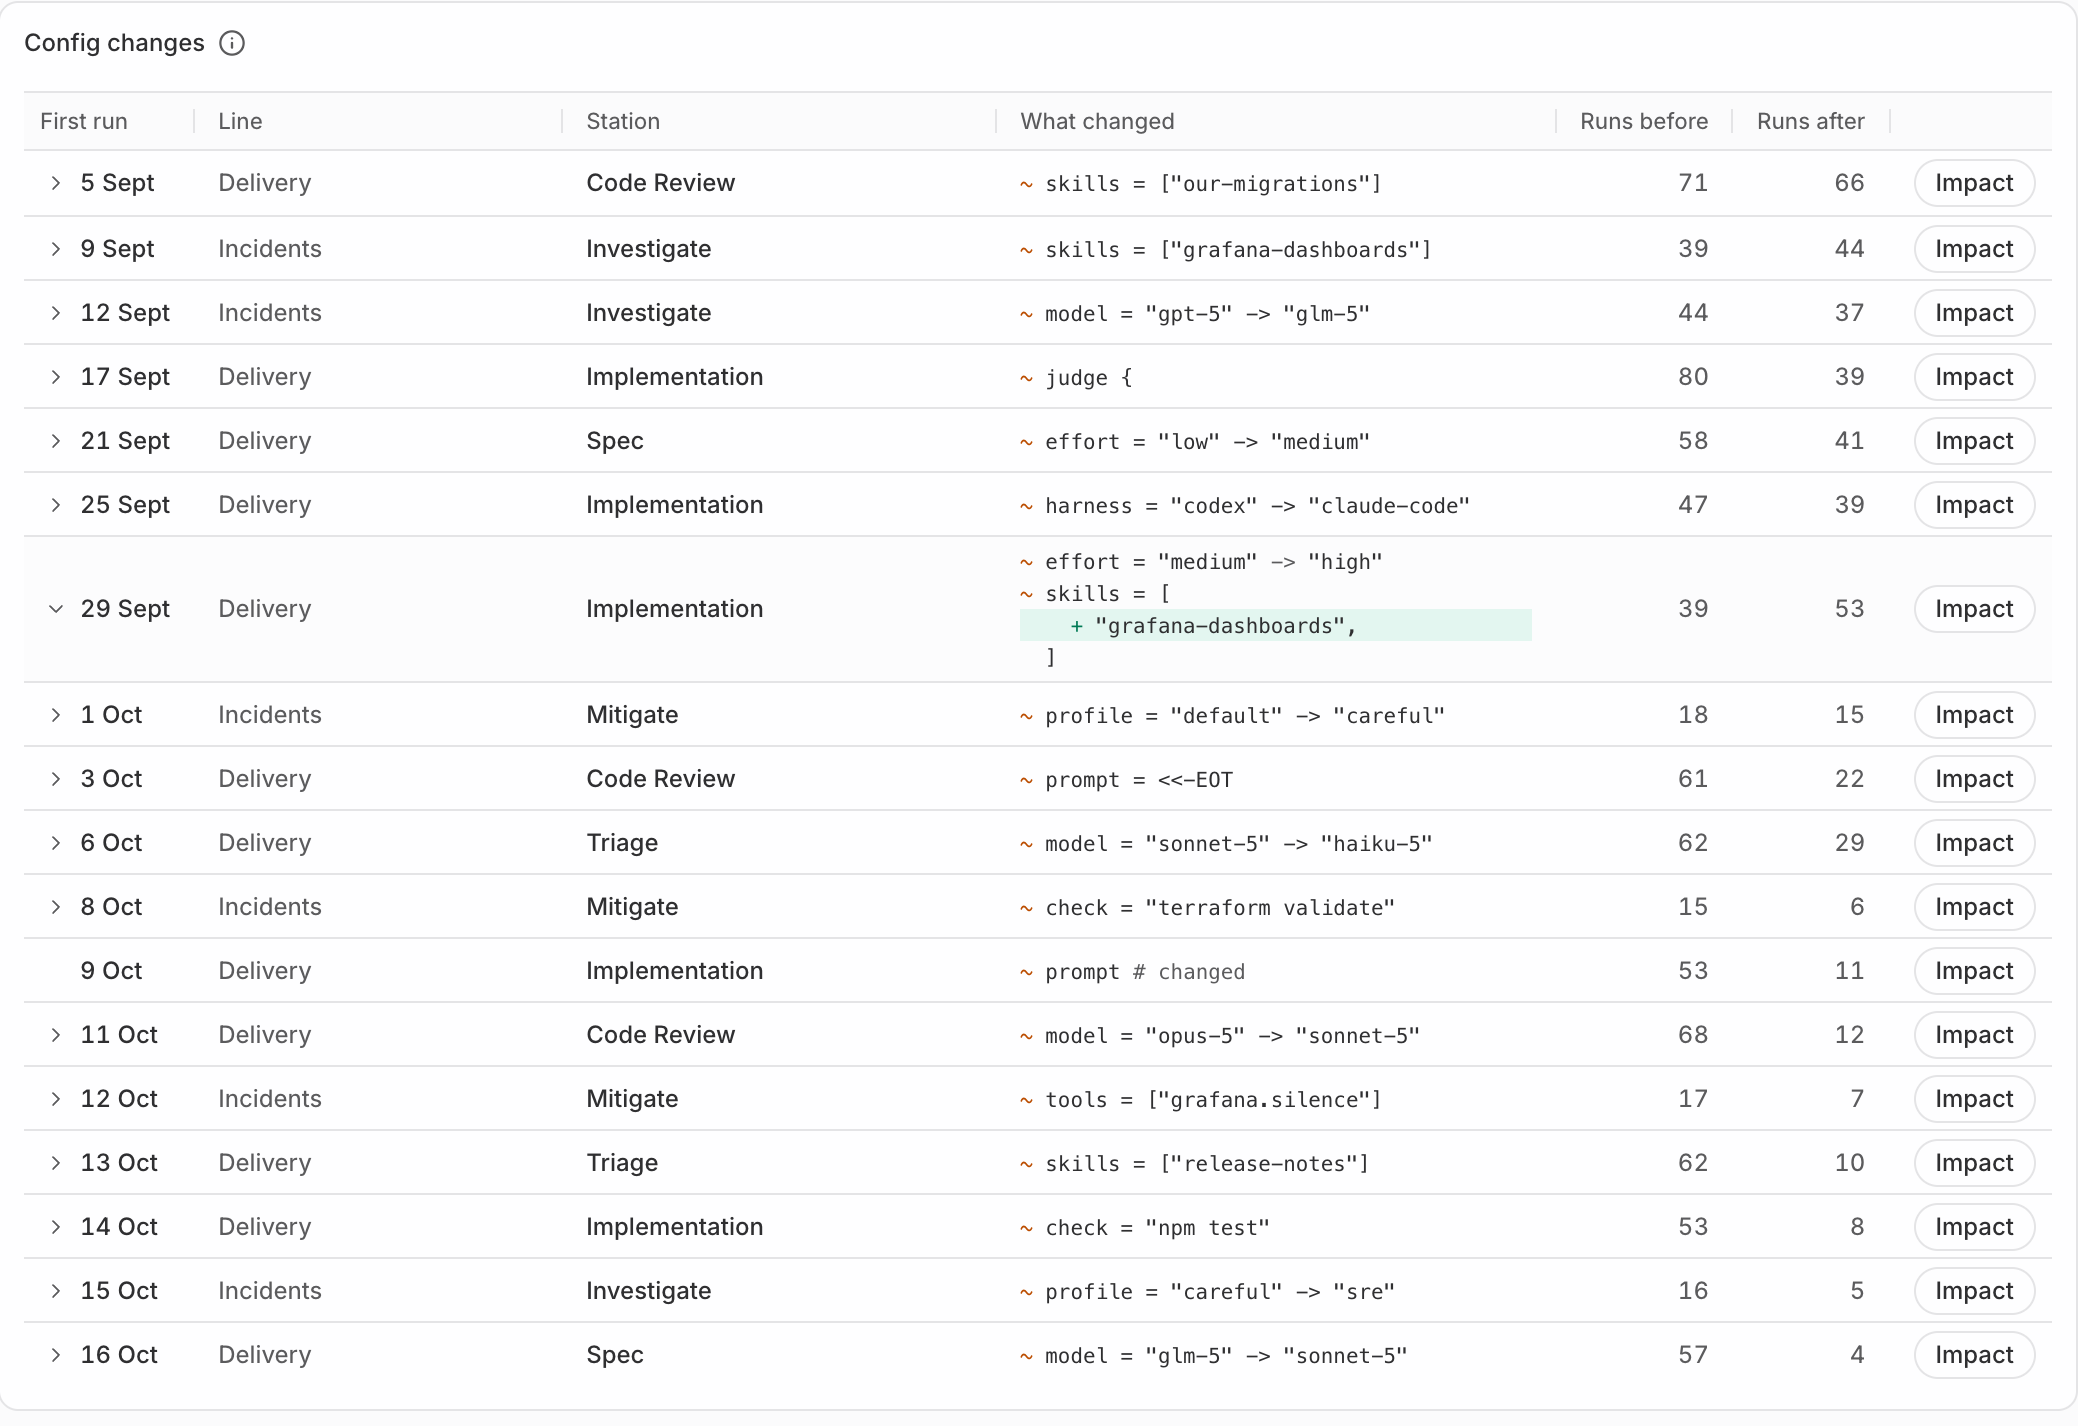Click check = "terraform validate" text
Image resolution: width=2078 pixels, height=1426 pixels.
click(1220, 908)
